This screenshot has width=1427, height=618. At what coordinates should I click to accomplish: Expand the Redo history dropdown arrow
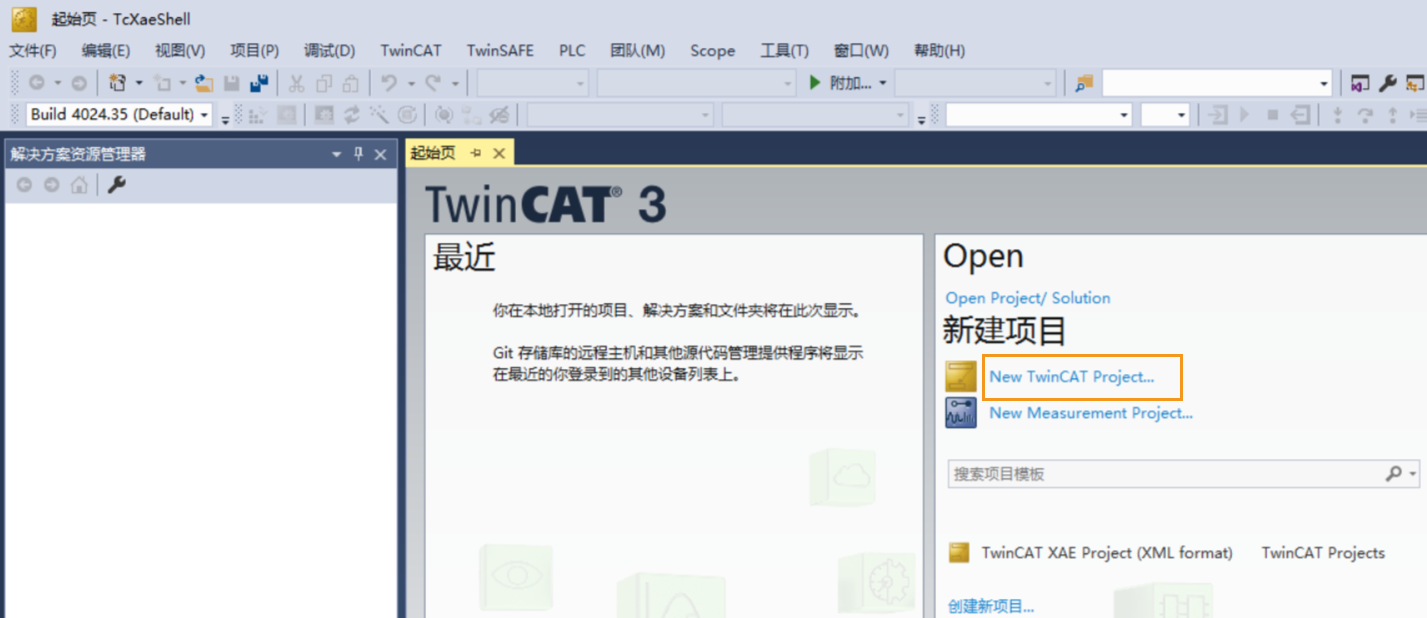455,83
